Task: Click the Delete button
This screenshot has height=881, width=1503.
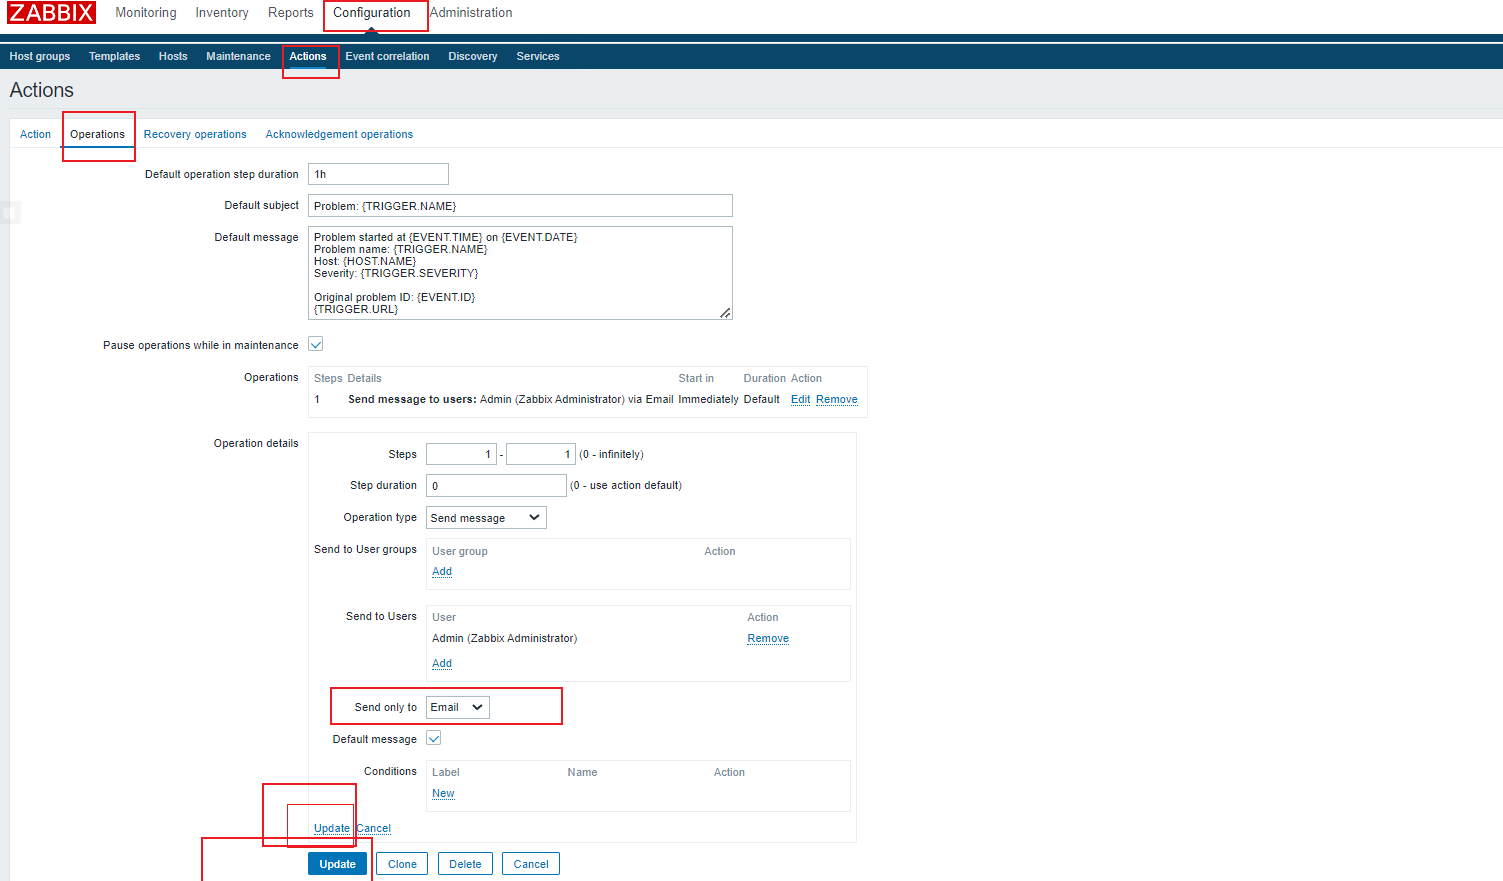Action: pos(465,864)
